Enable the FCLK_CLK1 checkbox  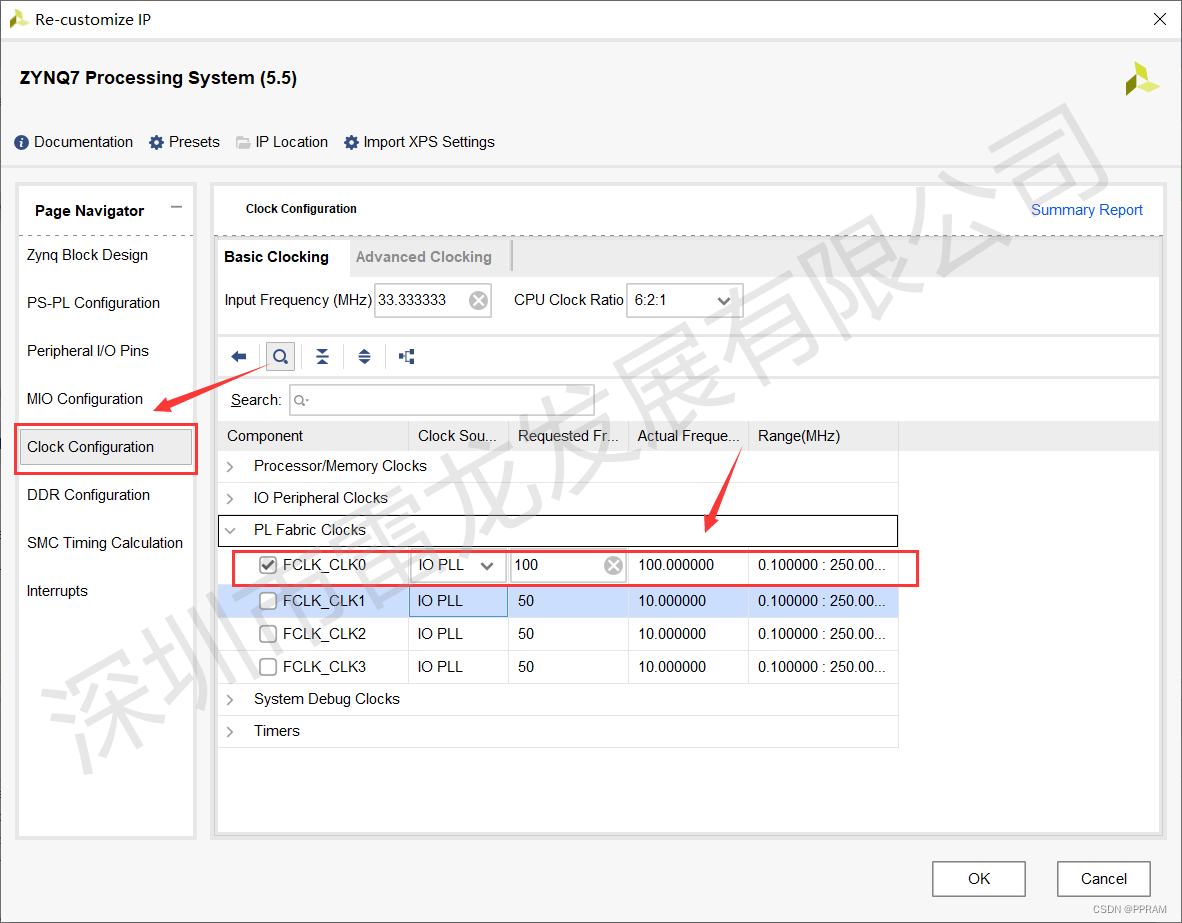(268, 601)
